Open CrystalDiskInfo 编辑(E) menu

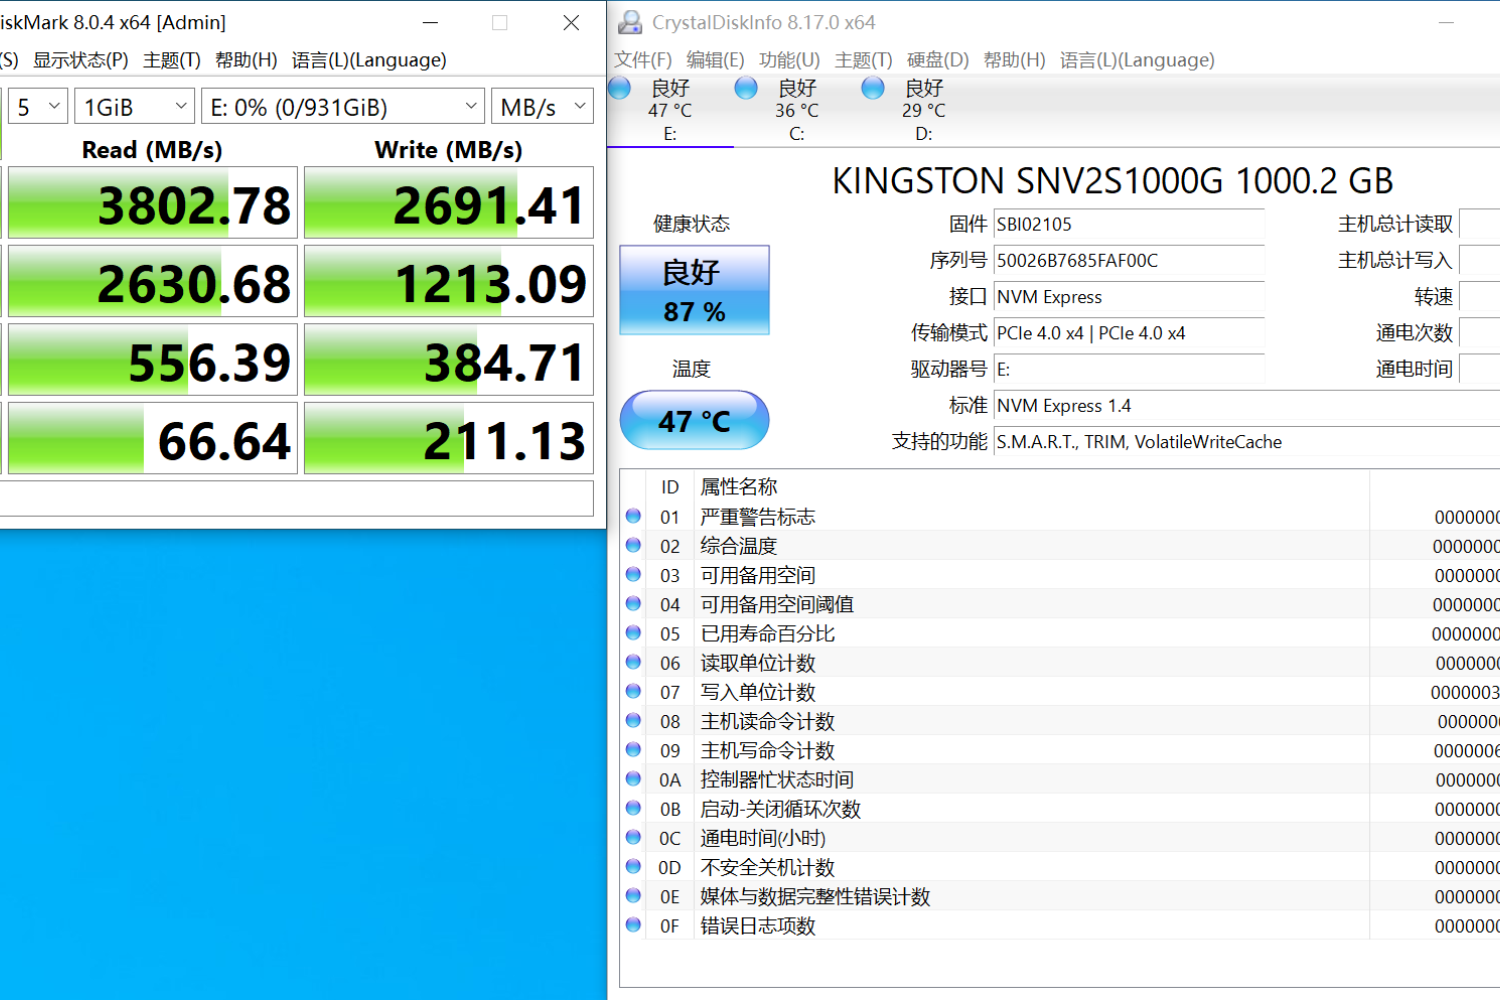(x=715, y=60)
